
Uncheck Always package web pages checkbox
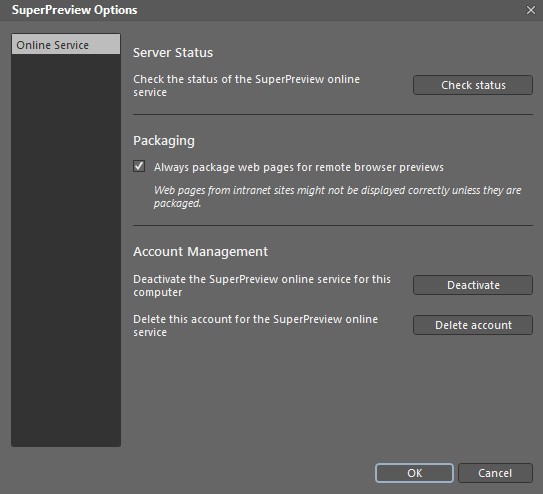[139, 166]
